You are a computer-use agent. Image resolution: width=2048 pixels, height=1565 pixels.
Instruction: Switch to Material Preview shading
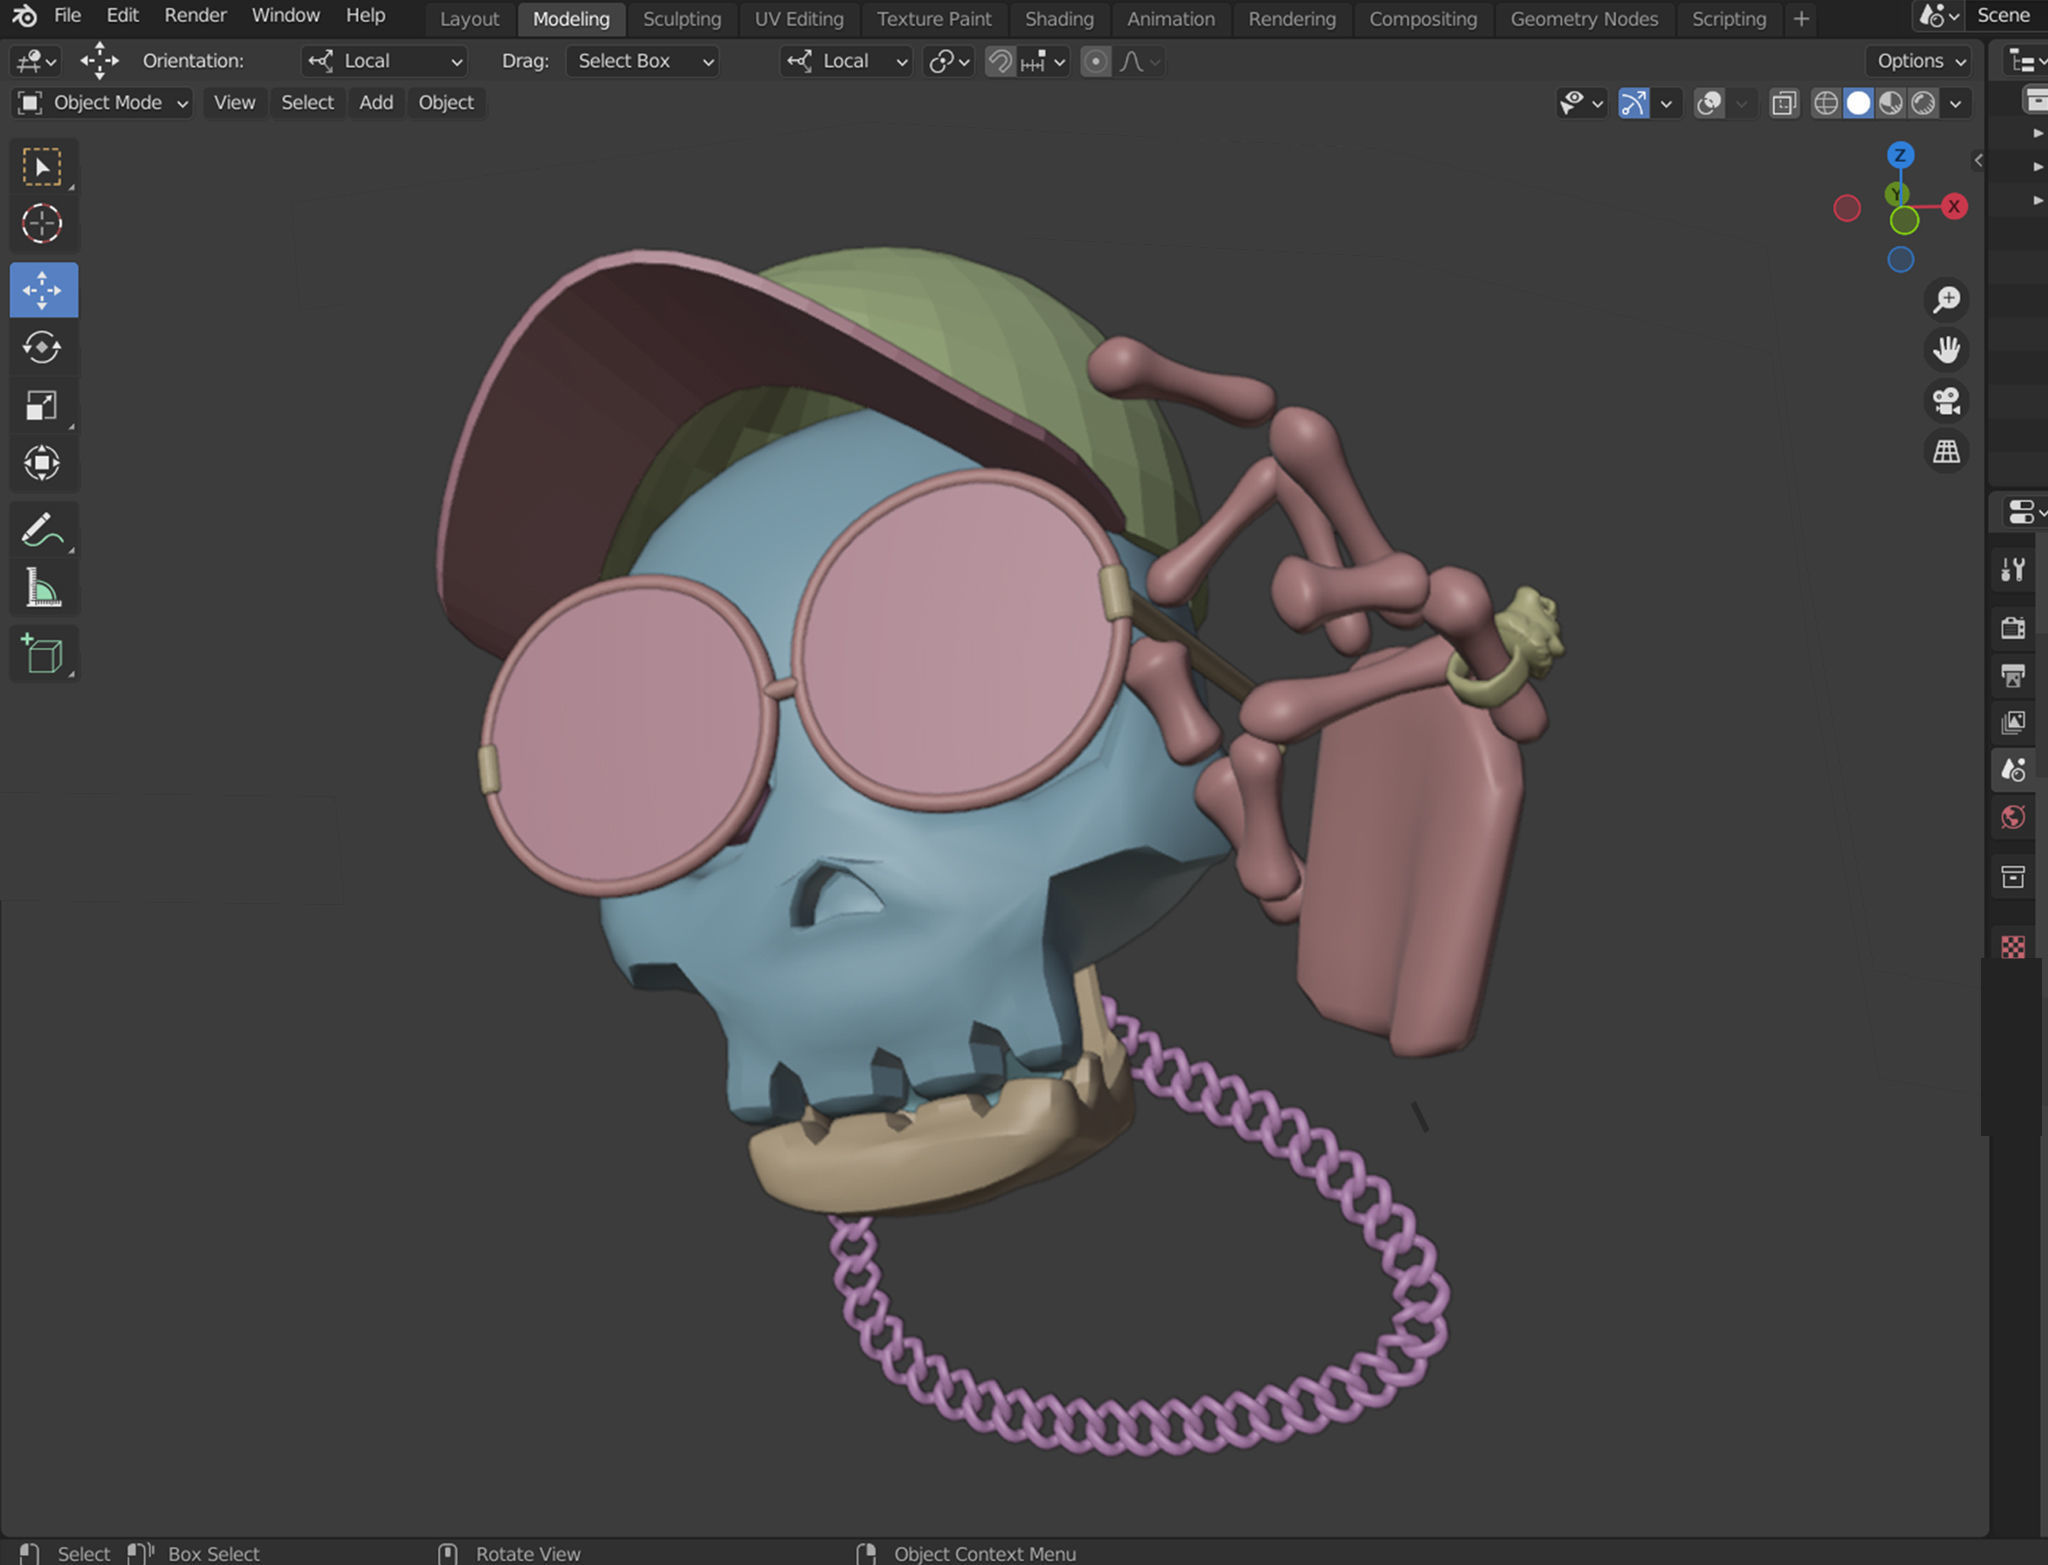pyautogui.click(x=1890, y=103)
